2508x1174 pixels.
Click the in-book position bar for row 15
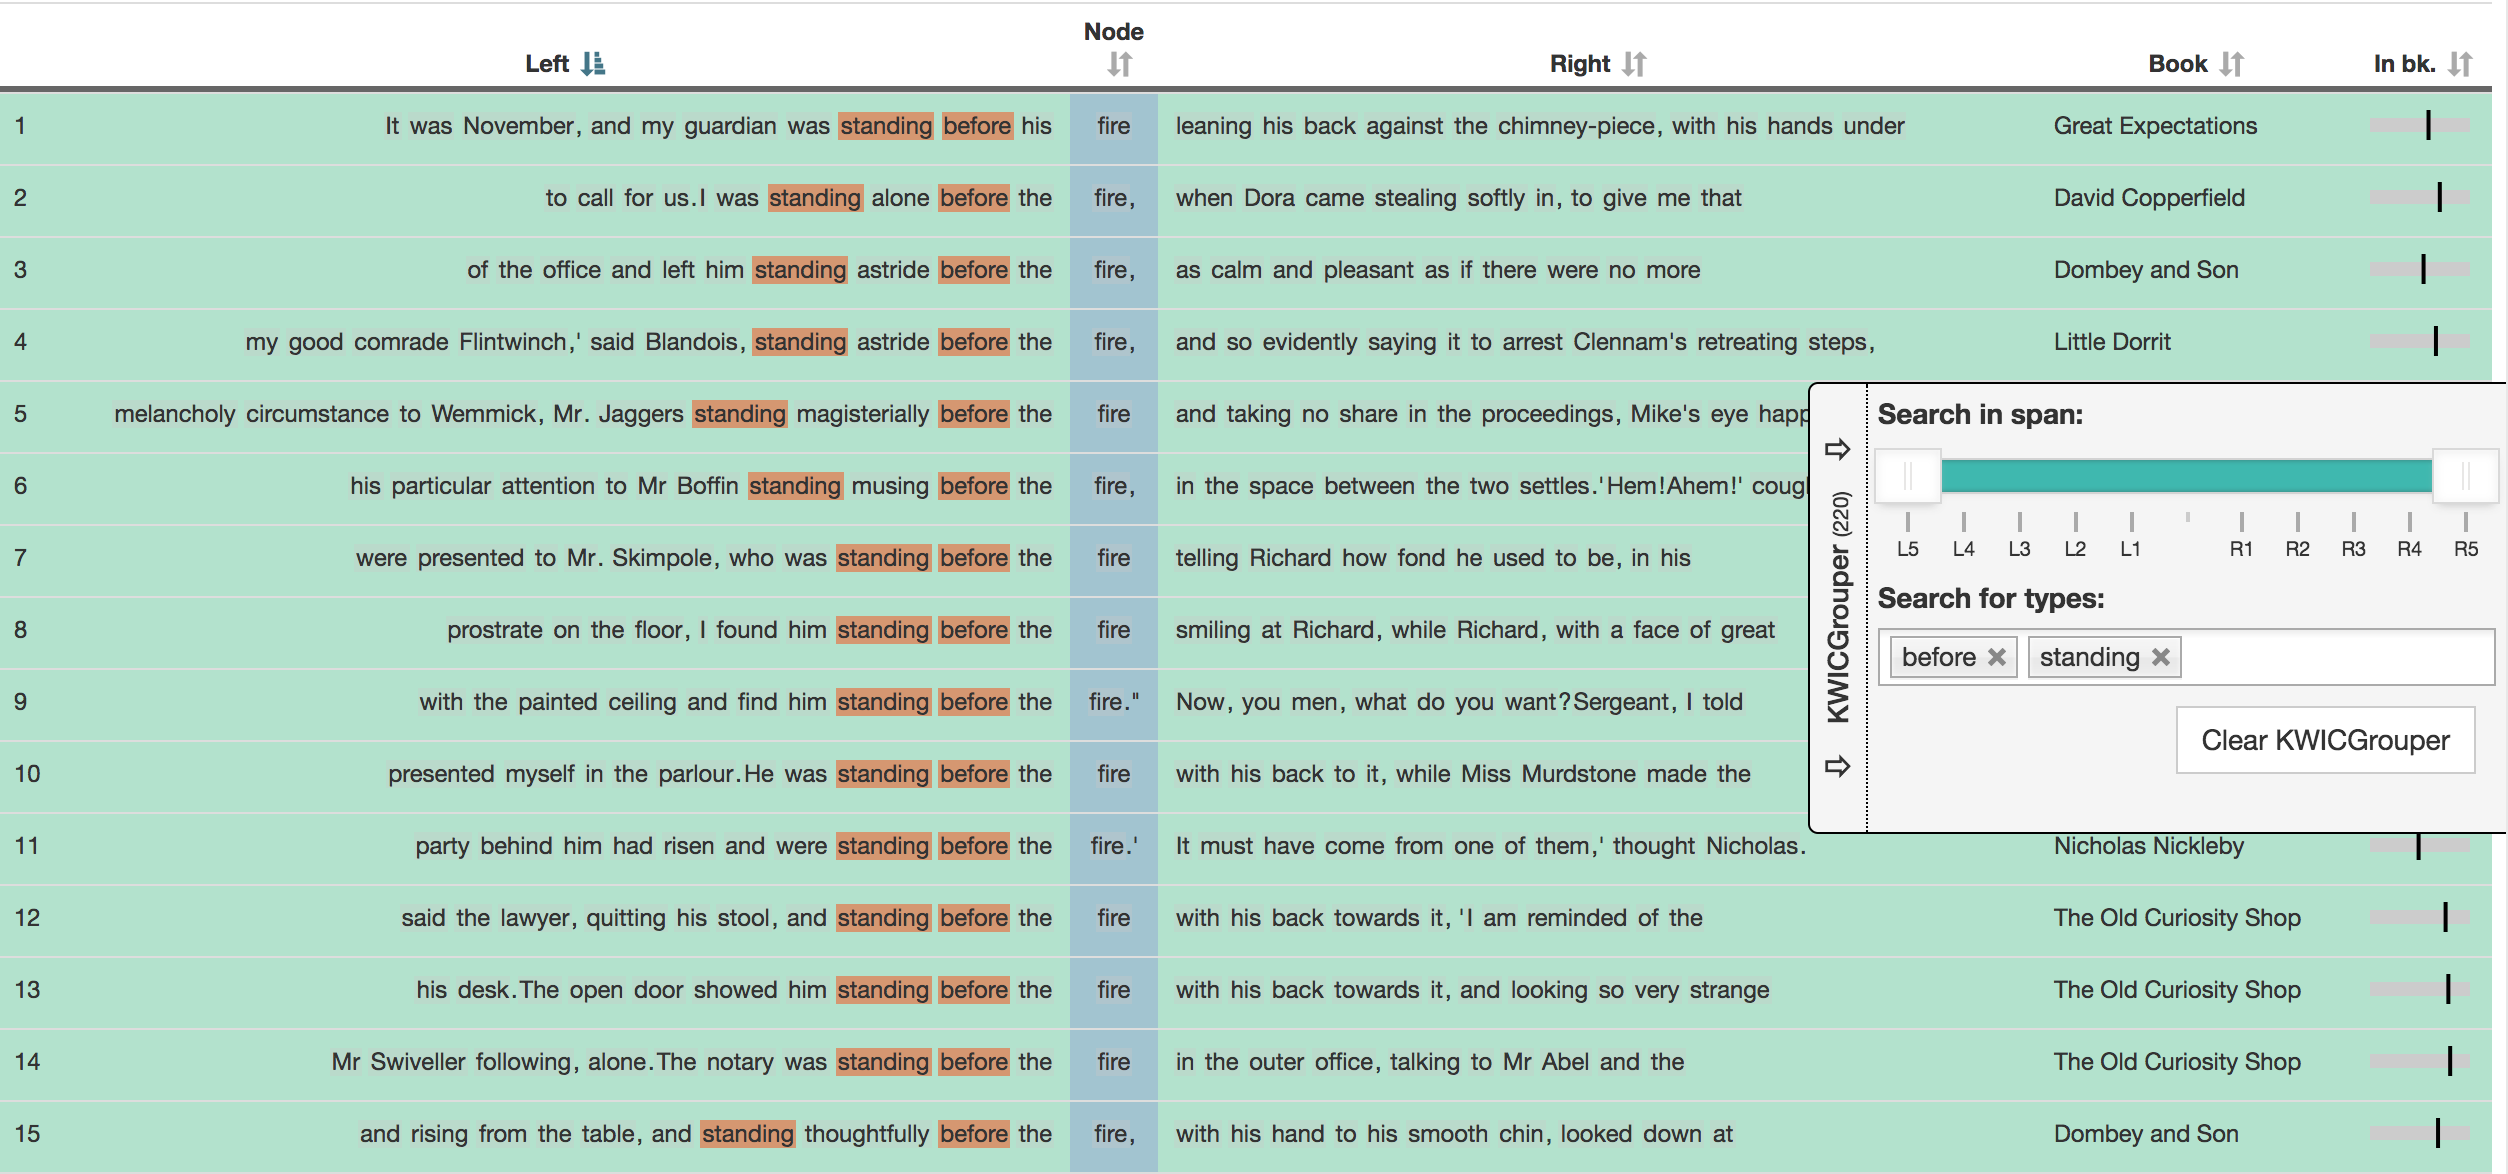coord(2420,1133)
